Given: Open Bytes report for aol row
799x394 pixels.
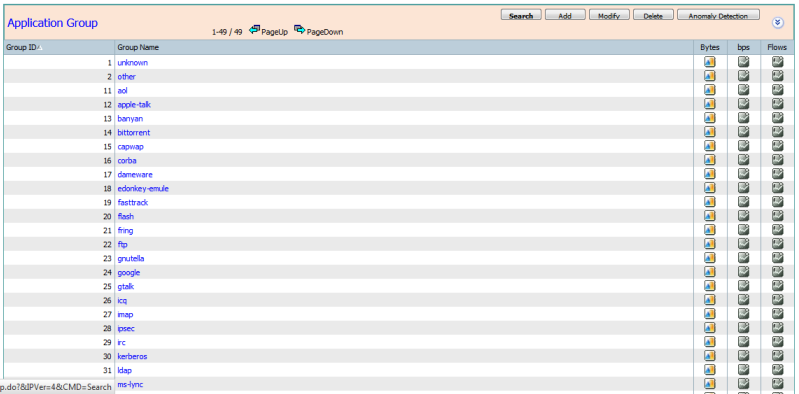Looking at the screenshot, I should (x=709, y=90).
